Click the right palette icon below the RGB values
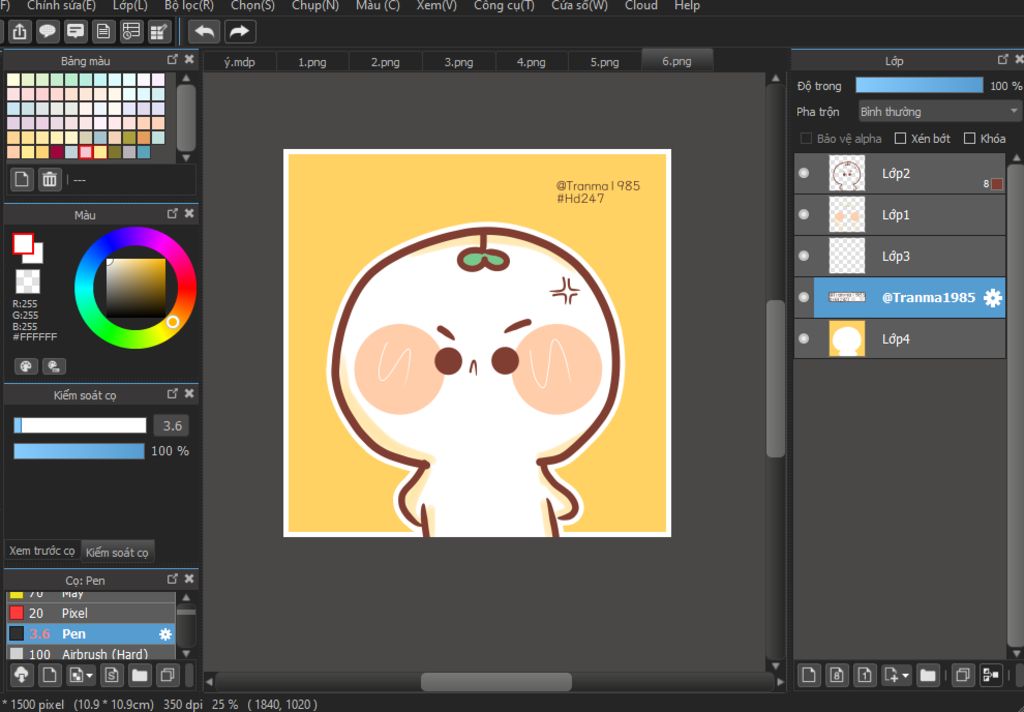Viewport: 1024px width, 712px height. click(54, 366)
